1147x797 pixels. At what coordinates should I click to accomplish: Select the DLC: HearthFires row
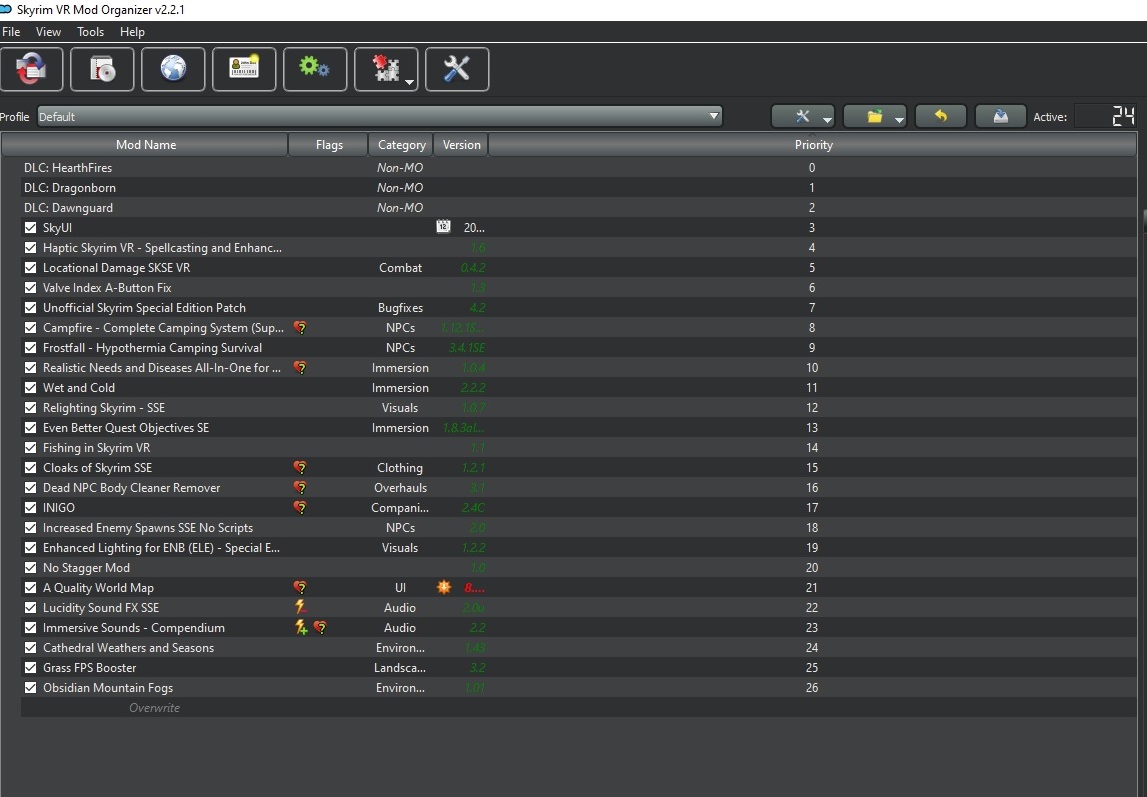tap(579, 167)
